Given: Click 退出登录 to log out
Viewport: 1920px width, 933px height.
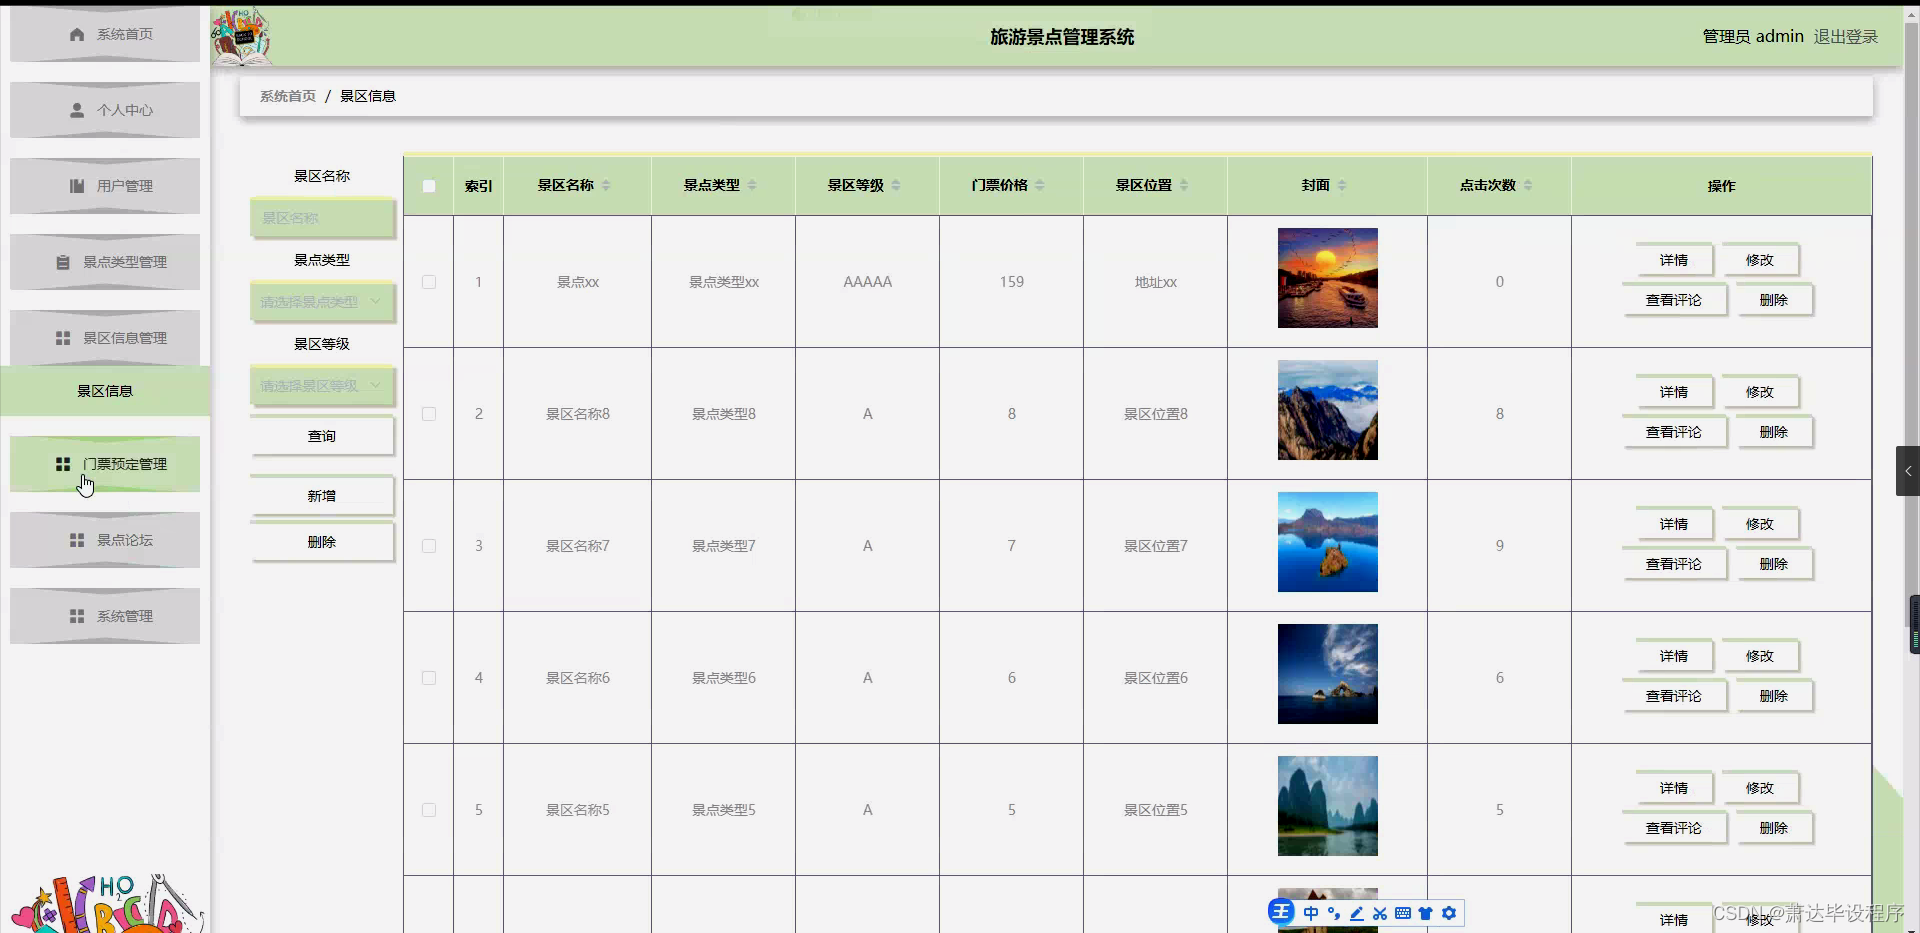Looking at the screenshot, I should point(1846,37).
